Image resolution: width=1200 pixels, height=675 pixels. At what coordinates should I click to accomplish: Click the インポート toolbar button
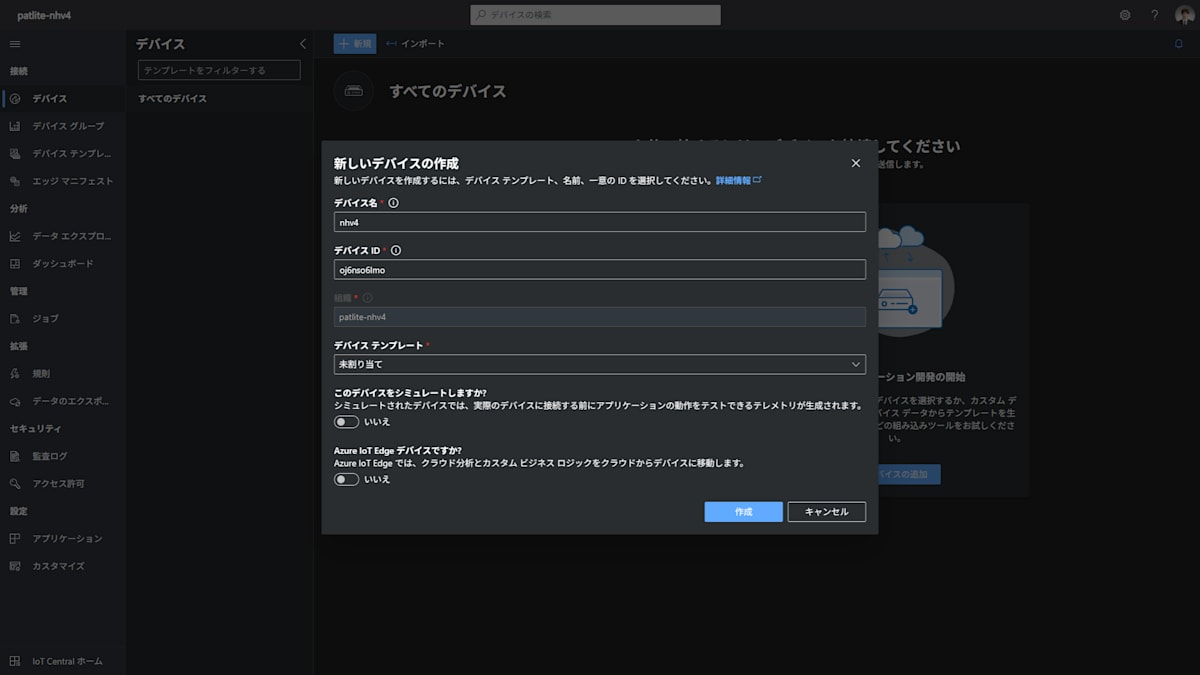coord(415,44)
